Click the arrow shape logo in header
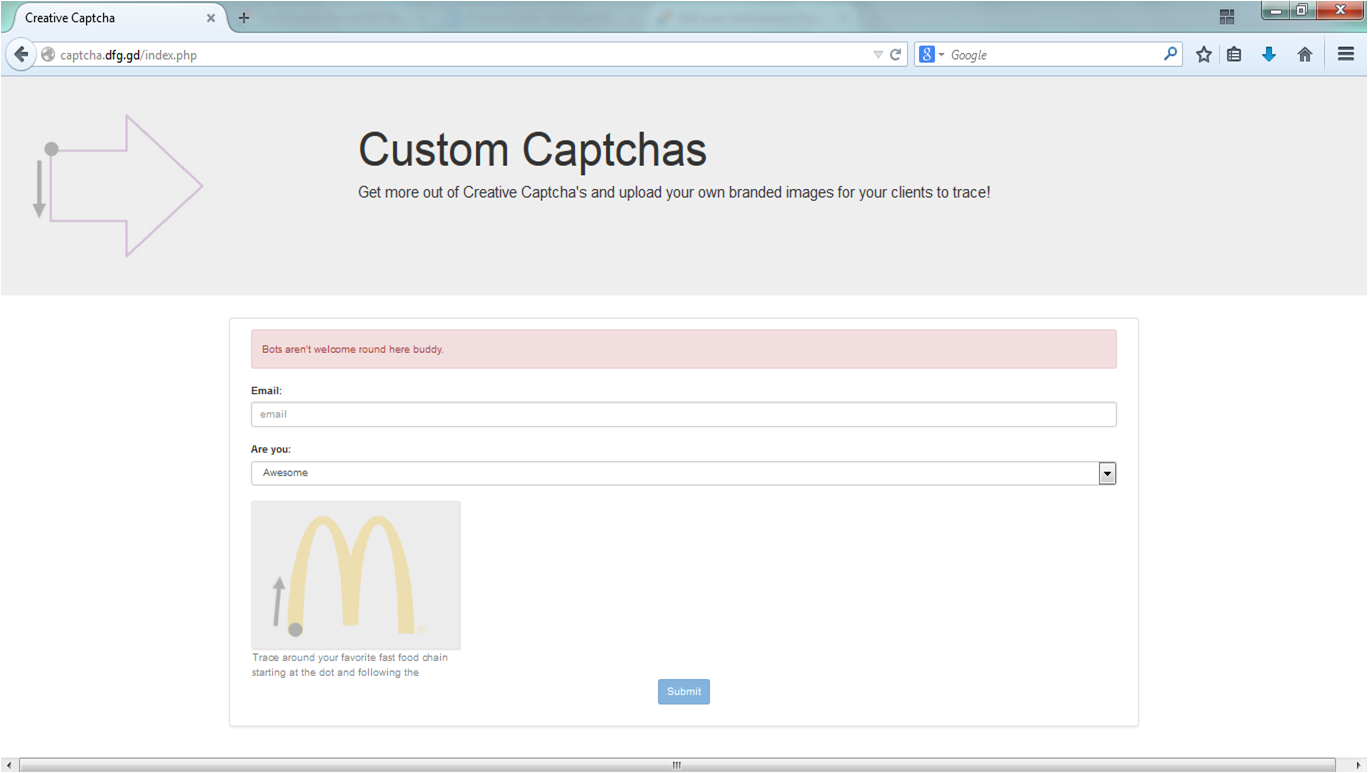This screenshot has width=1368, height=773. [117, 186]
